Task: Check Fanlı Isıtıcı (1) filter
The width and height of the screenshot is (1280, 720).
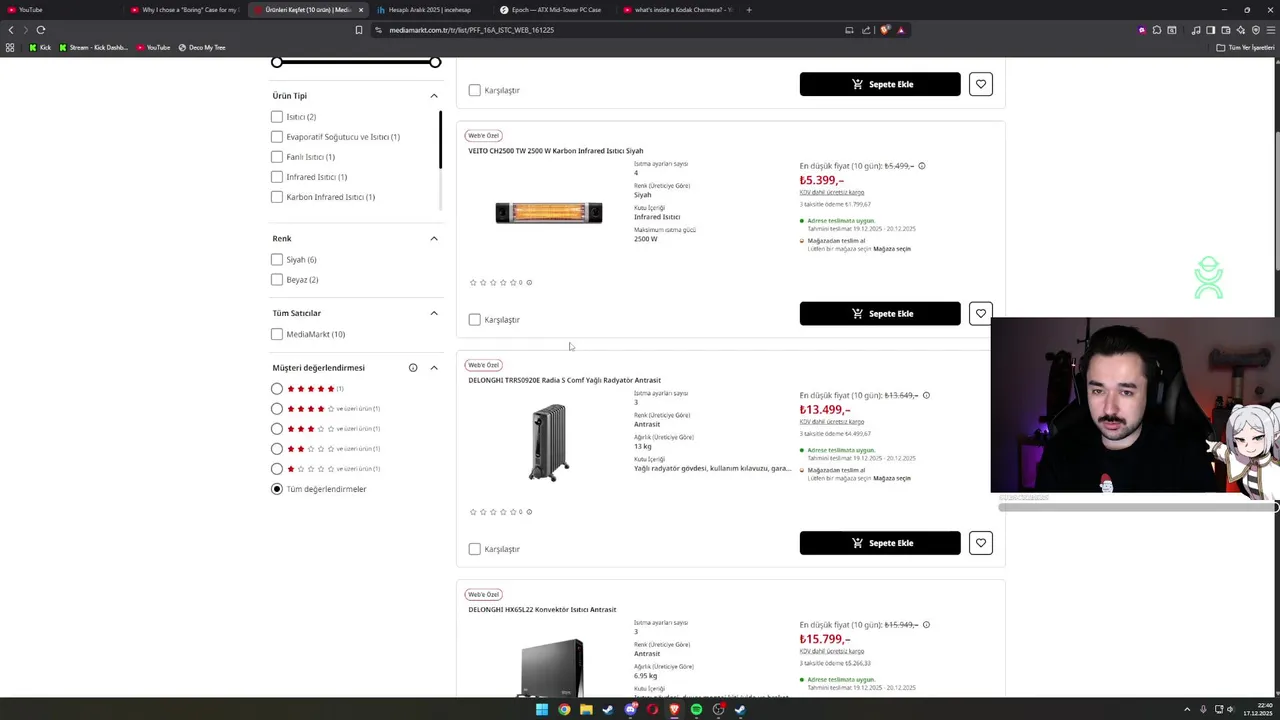Action: click(x=277, y=157)
